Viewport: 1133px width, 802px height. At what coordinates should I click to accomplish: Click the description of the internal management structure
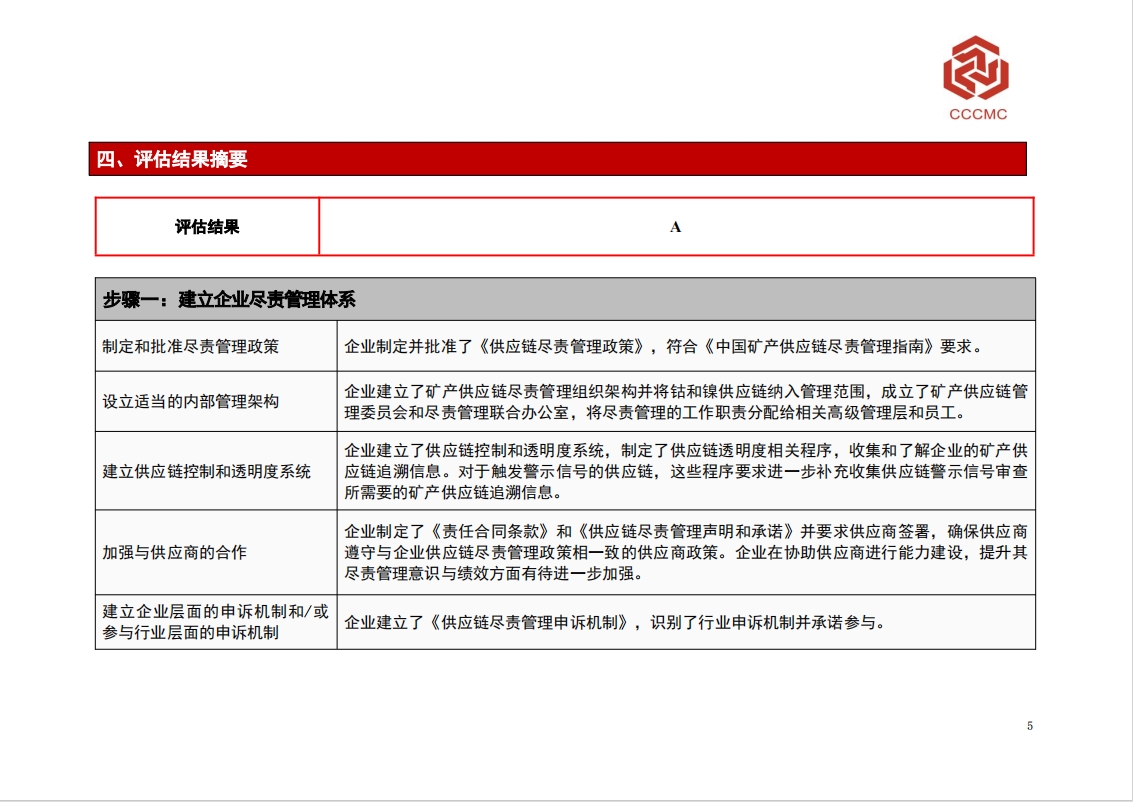pos(685,401)
